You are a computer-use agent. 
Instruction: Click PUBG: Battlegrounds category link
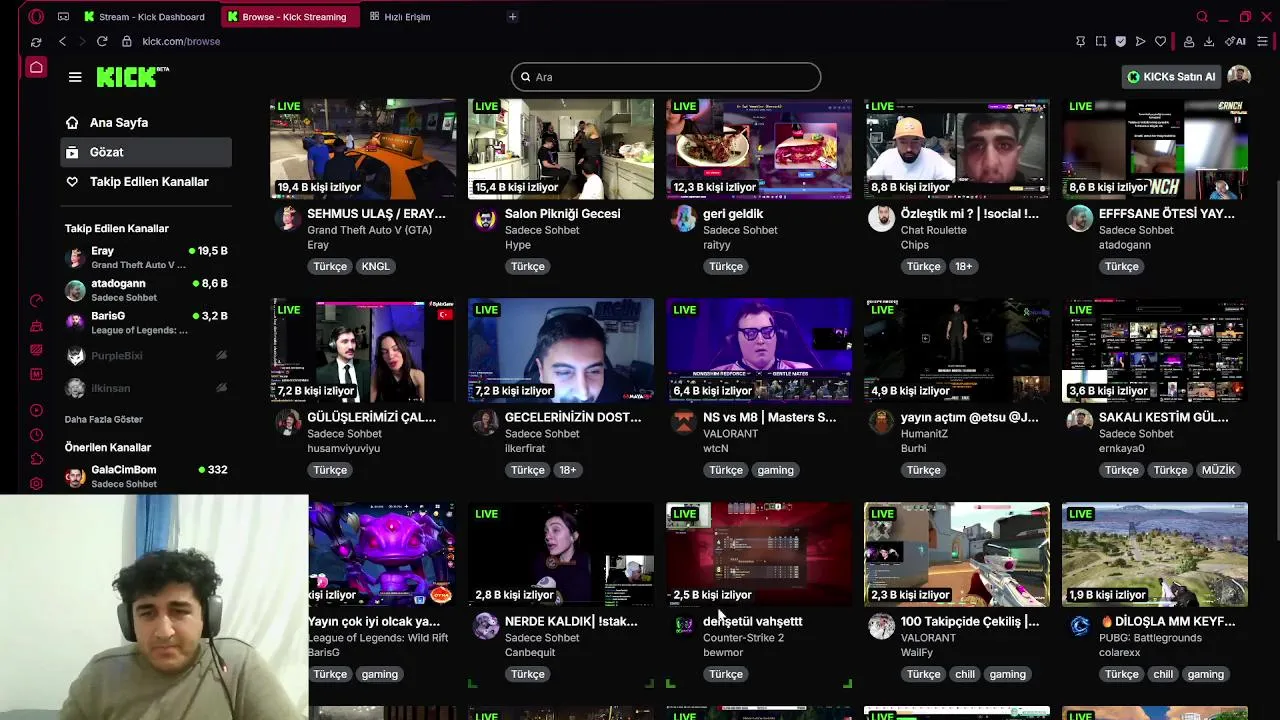tap(1150, 638)
